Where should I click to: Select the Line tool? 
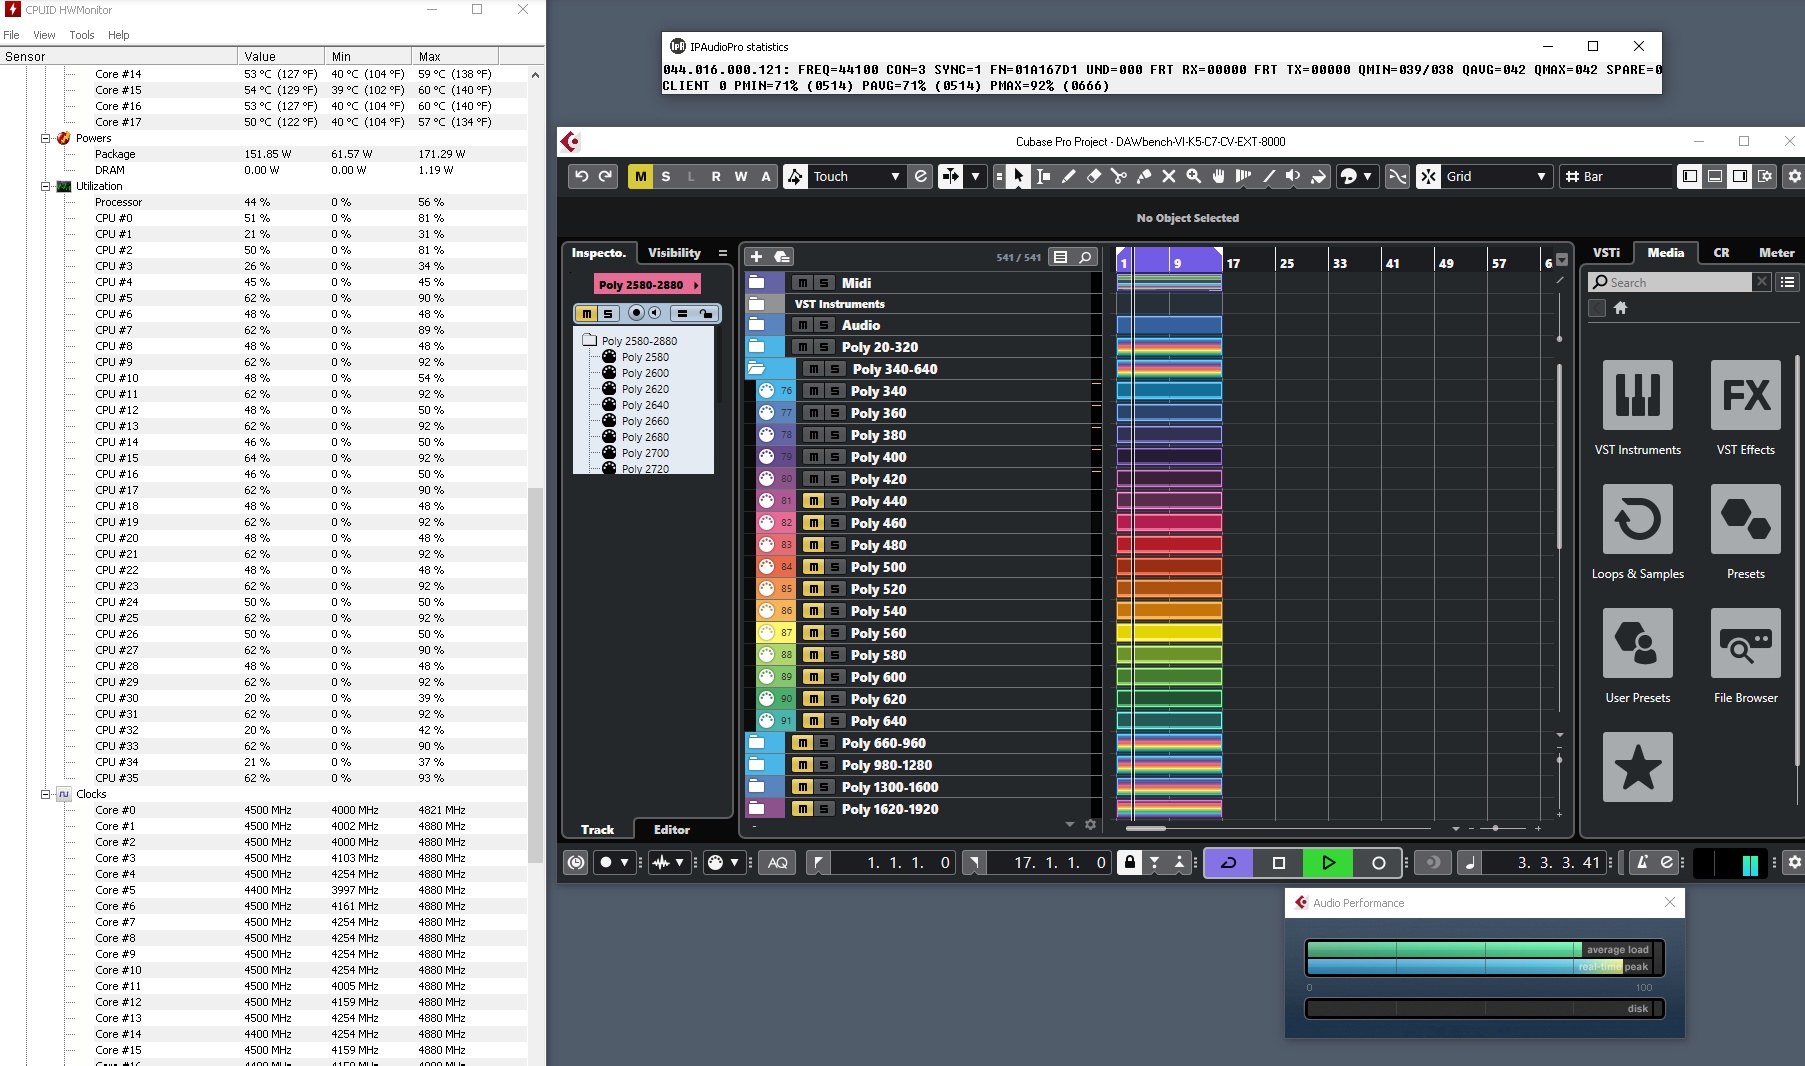1268,176
